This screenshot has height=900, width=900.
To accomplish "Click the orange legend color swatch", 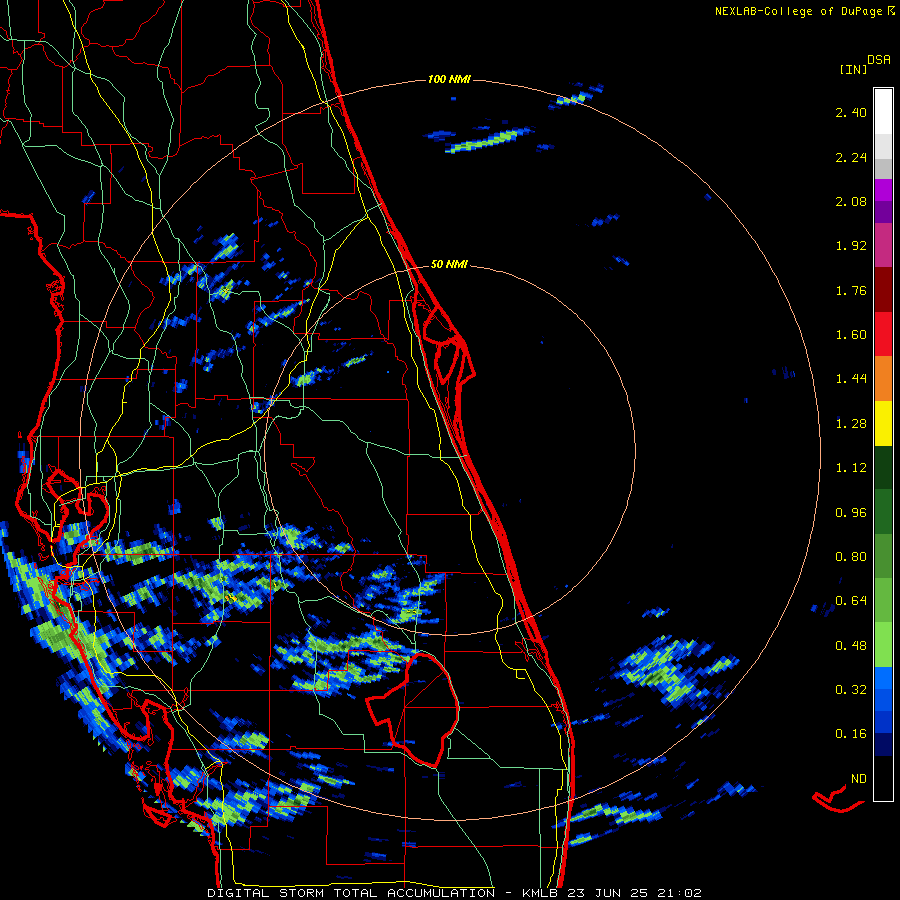I will [883, 379].
